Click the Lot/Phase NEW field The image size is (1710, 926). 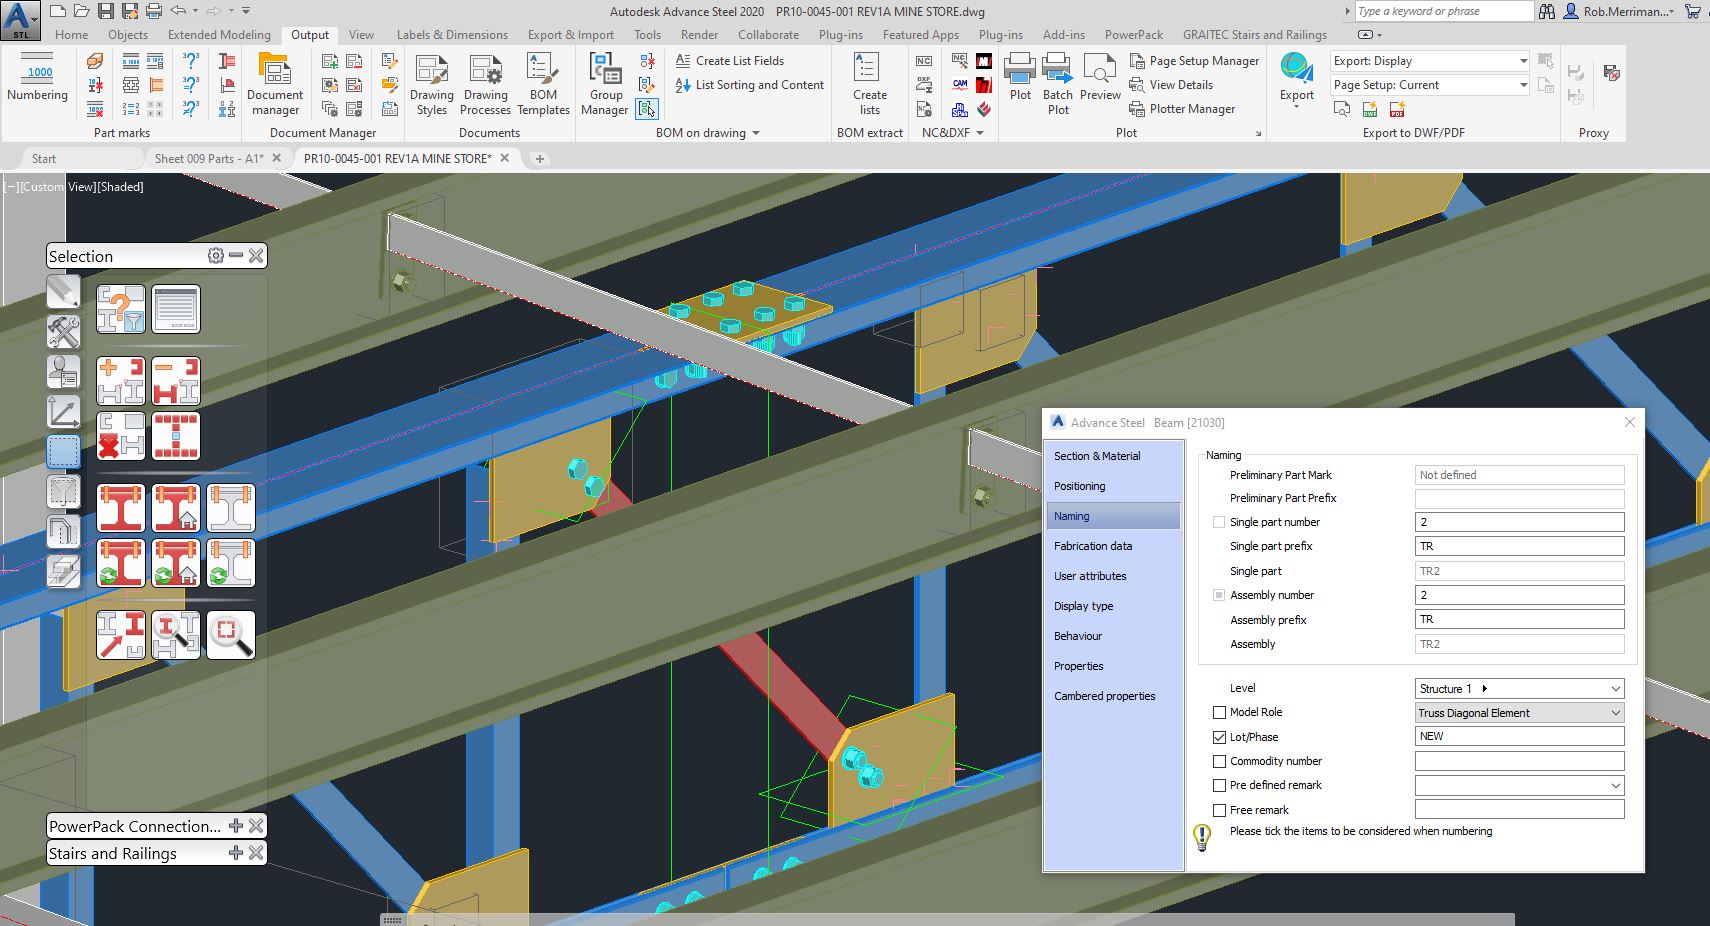click(x=1519, y=736)
